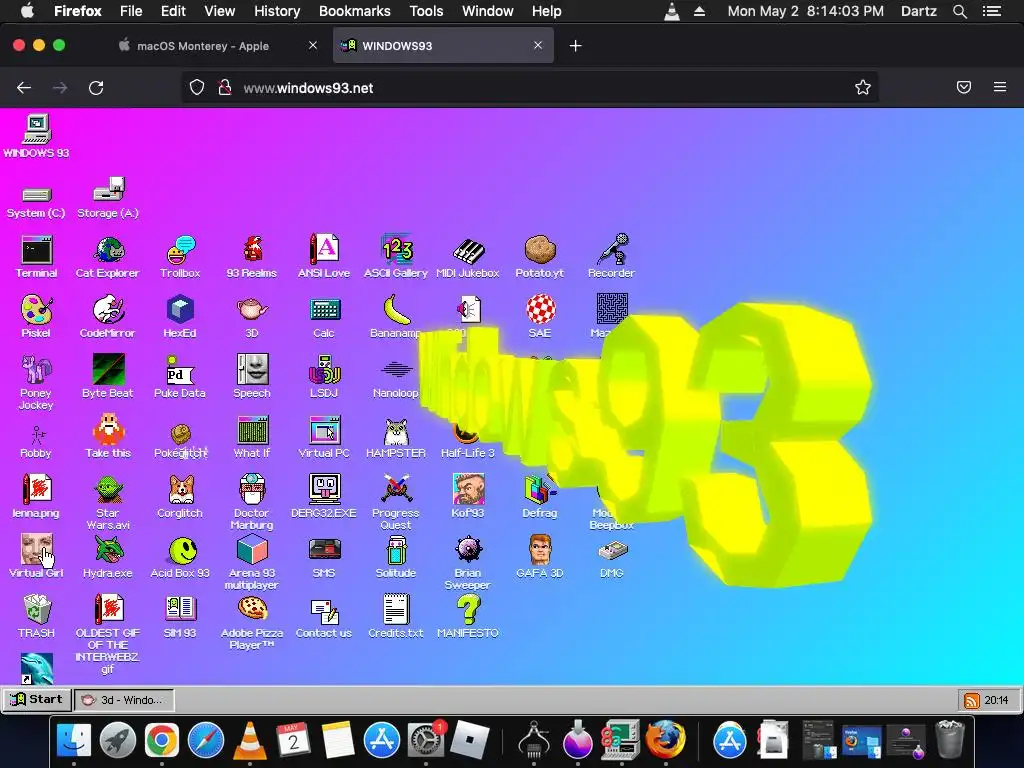Image resolution: width=1024 pixels, height=768 pixels.
Task: Launch the Speech icon
Action: click(252, 370)
